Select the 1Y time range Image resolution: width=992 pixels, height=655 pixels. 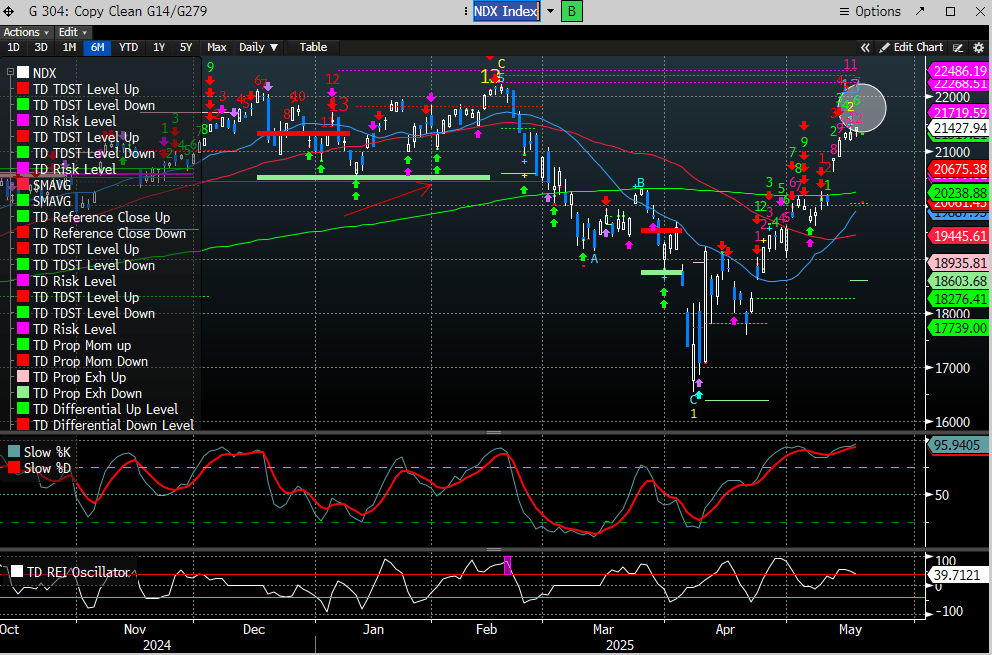159,47
